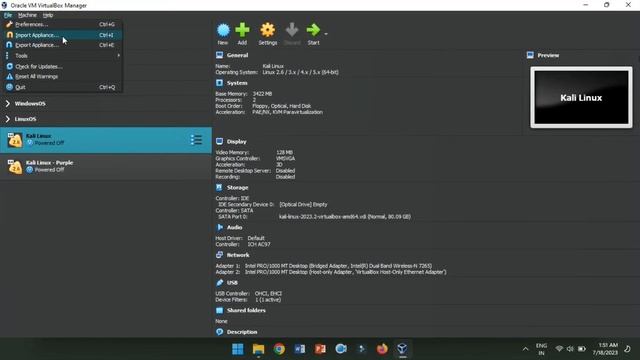Open the Network section heading
Viewport: 640px width, 360px height.
pyautogui.click(x=238, y=255)
